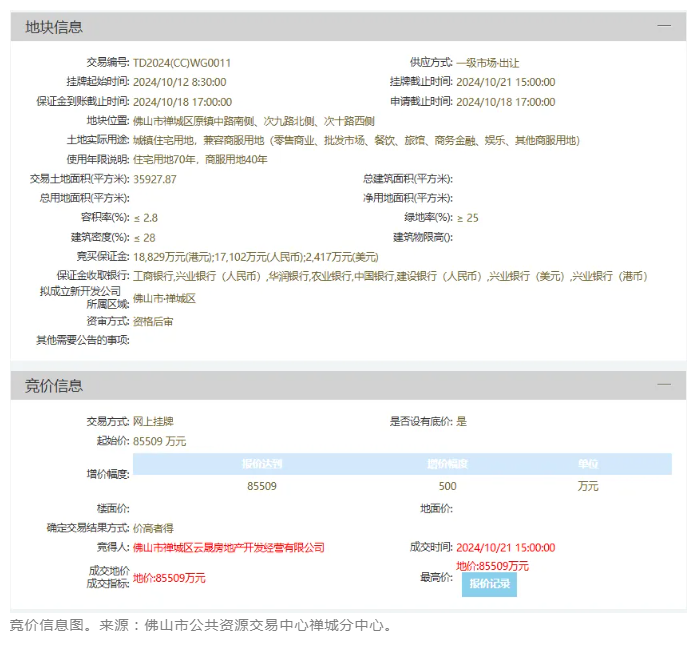This screenshot has width=693, height=658.
Task: Click winning bidder 佛山市禅城区云晟房地产开发经营有限公司
Action: 229,547
